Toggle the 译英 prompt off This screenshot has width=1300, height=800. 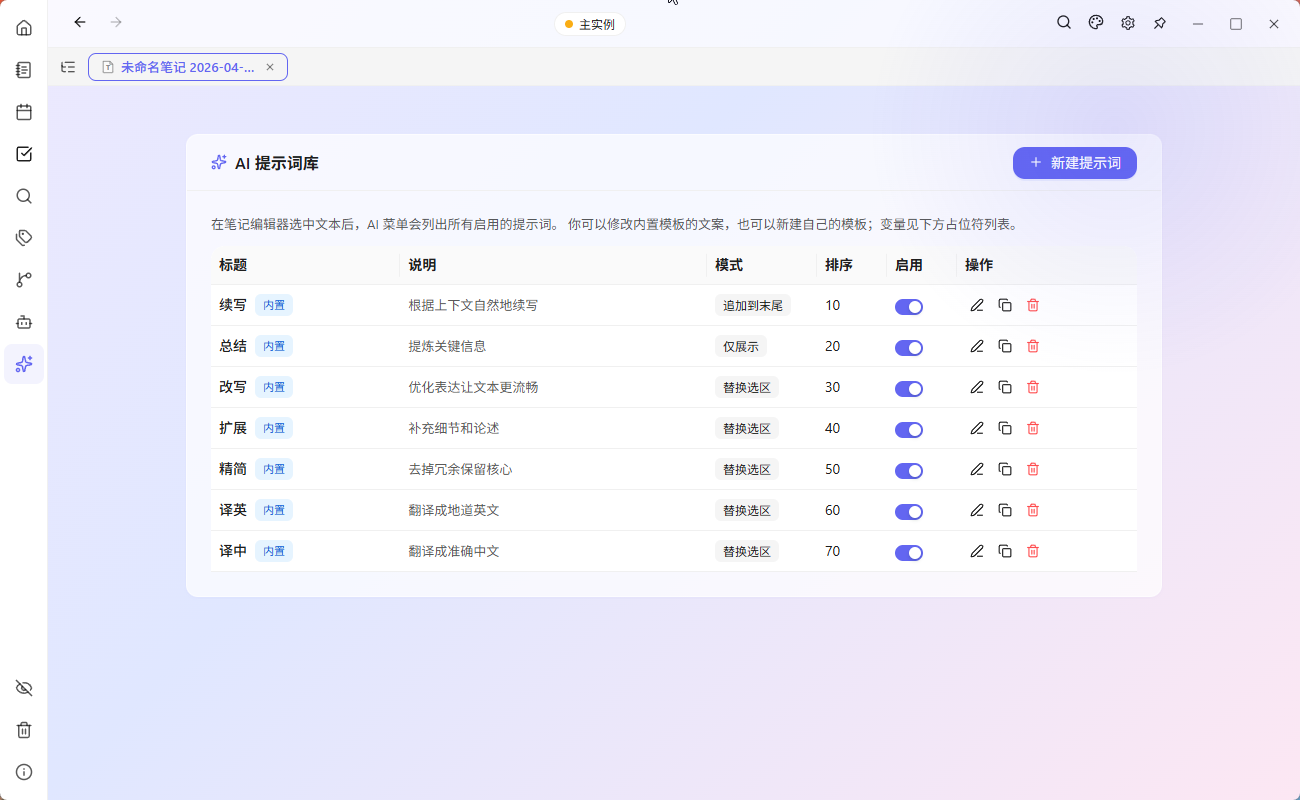point(909,511)
